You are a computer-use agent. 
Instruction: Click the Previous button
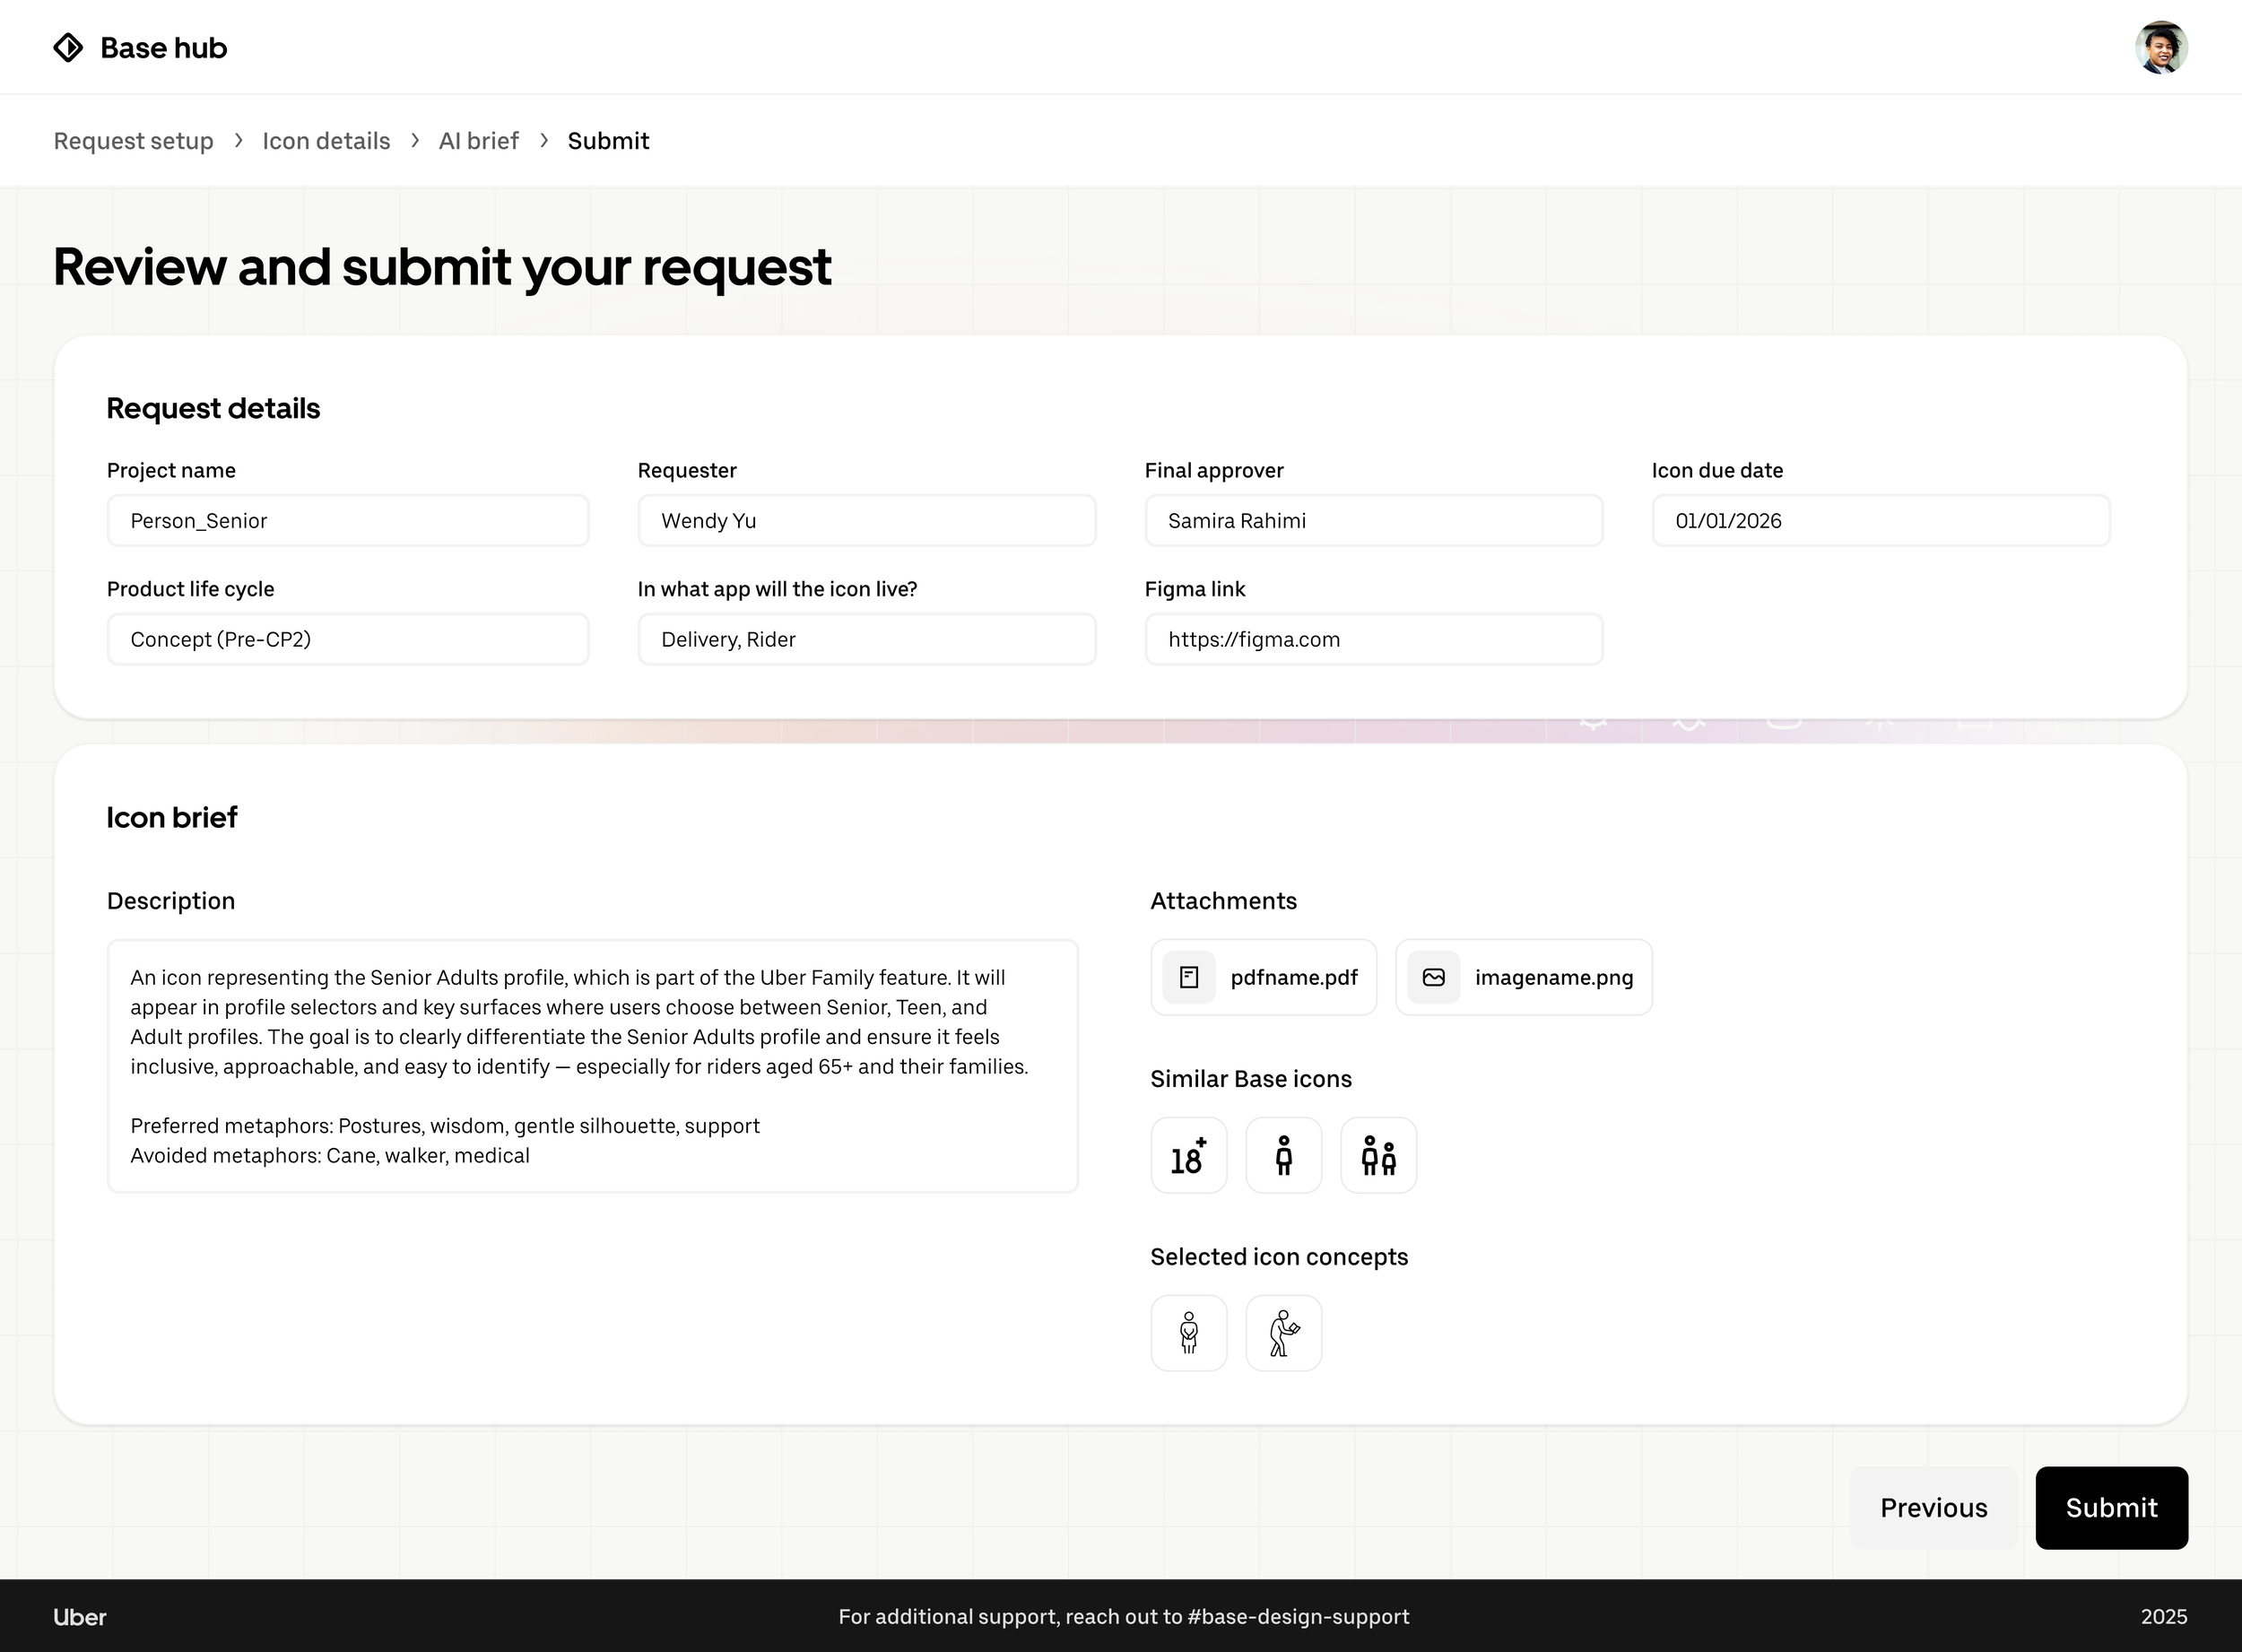click(1933, 1507)
